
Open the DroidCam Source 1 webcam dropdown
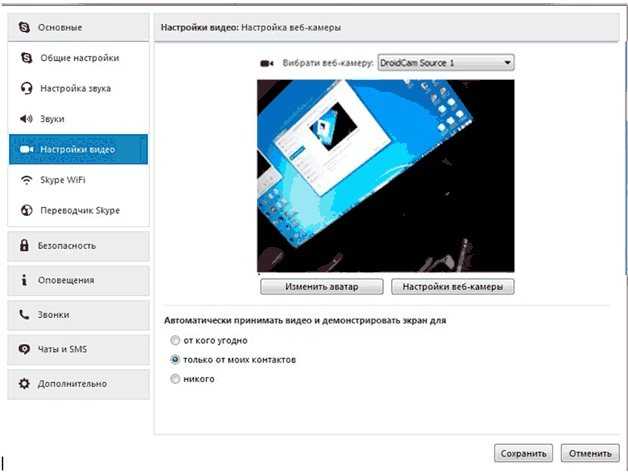point(446,63)
